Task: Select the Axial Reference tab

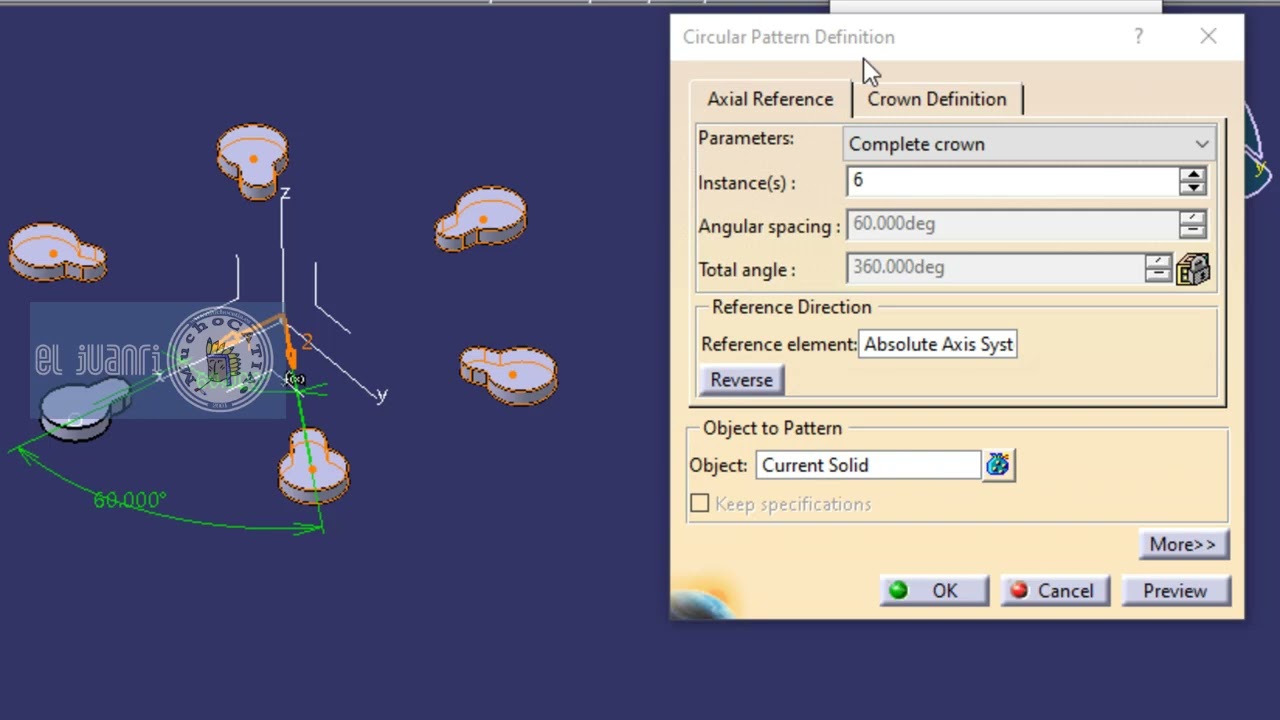Action: (770, 99)
